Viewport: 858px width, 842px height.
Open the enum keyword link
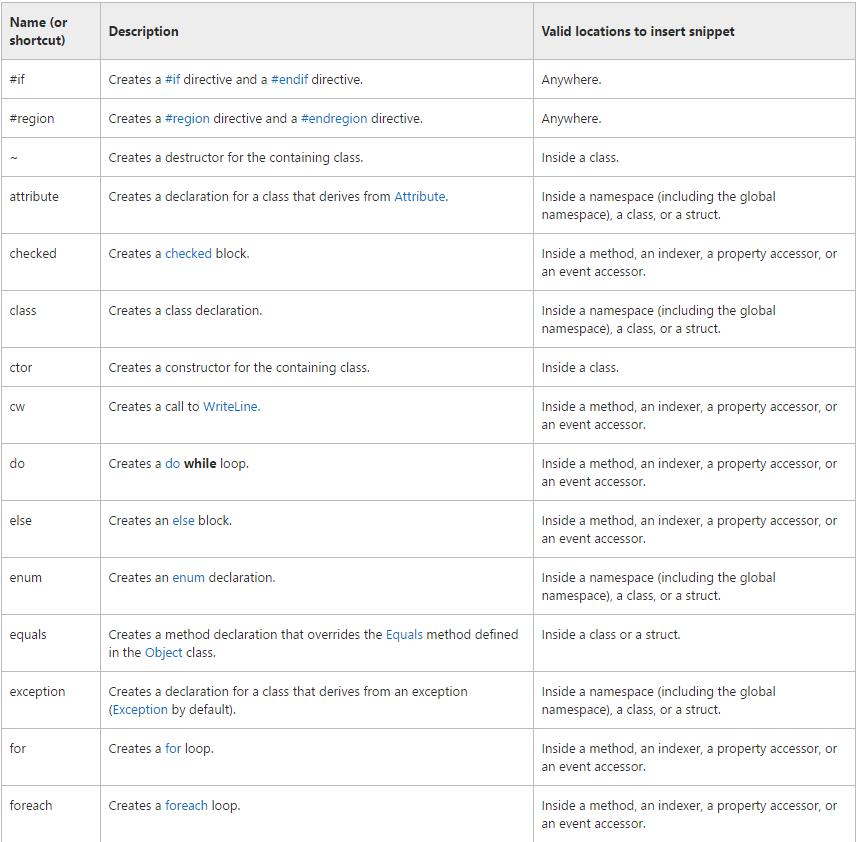[188, 577]
